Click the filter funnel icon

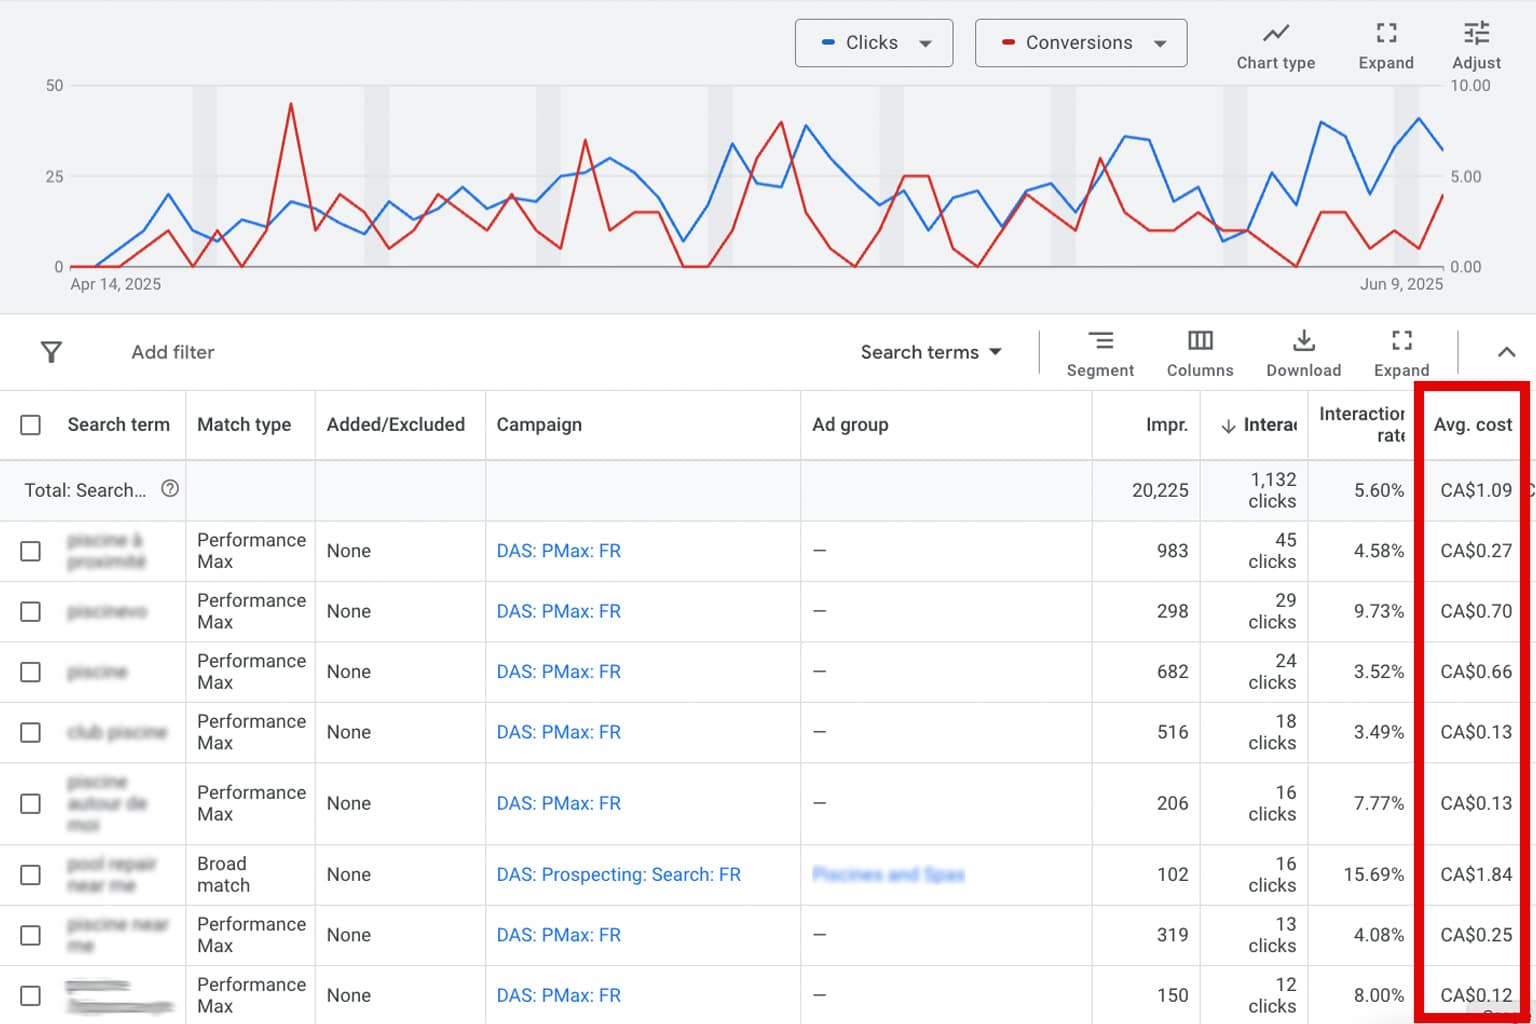(x=51, y=352)
